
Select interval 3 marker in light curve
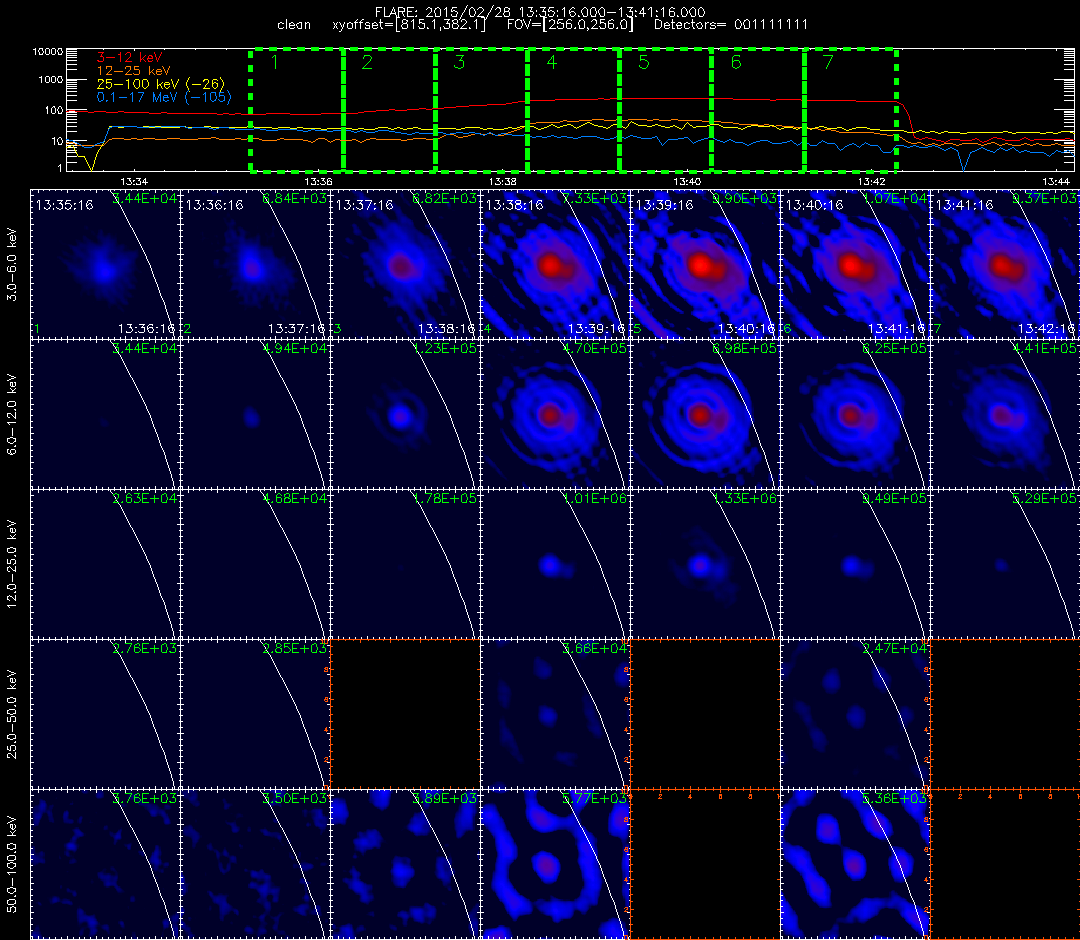(x=459, y=62)
